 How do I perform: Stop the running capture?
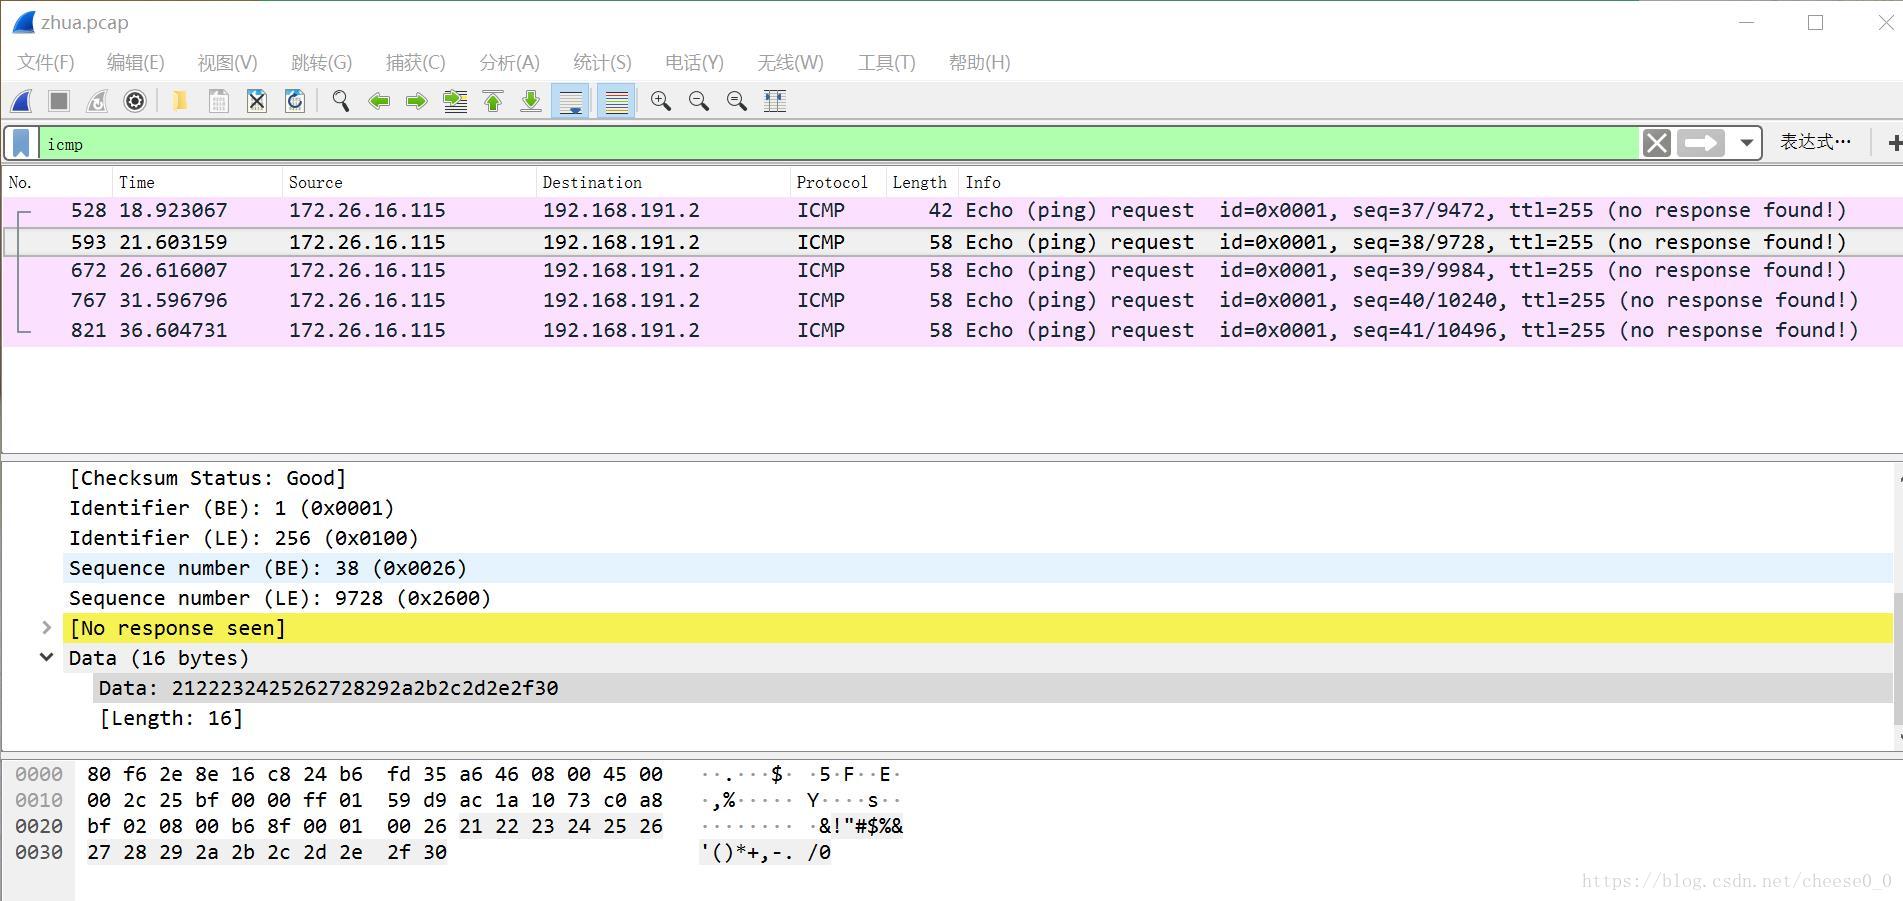click(x=59, y=101)
